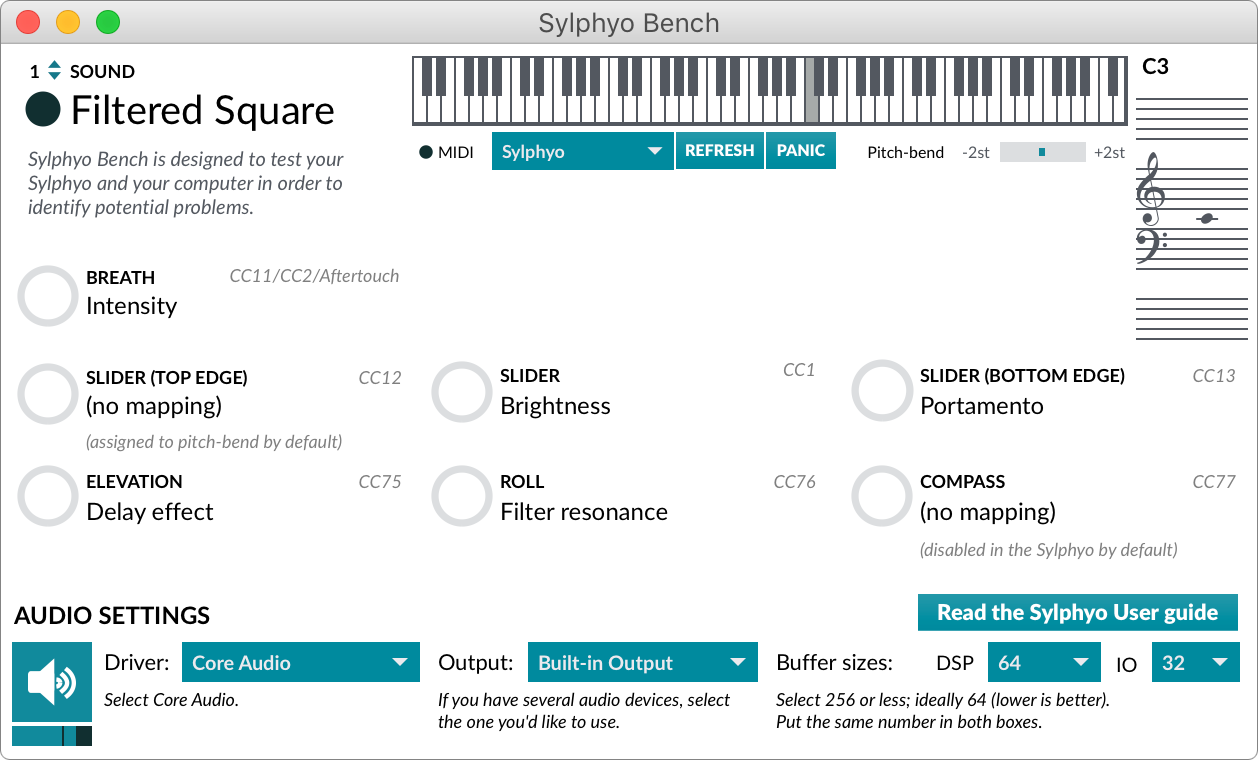
Task: Open Read the Sylphyo User guide
Action: [1078, 613]
